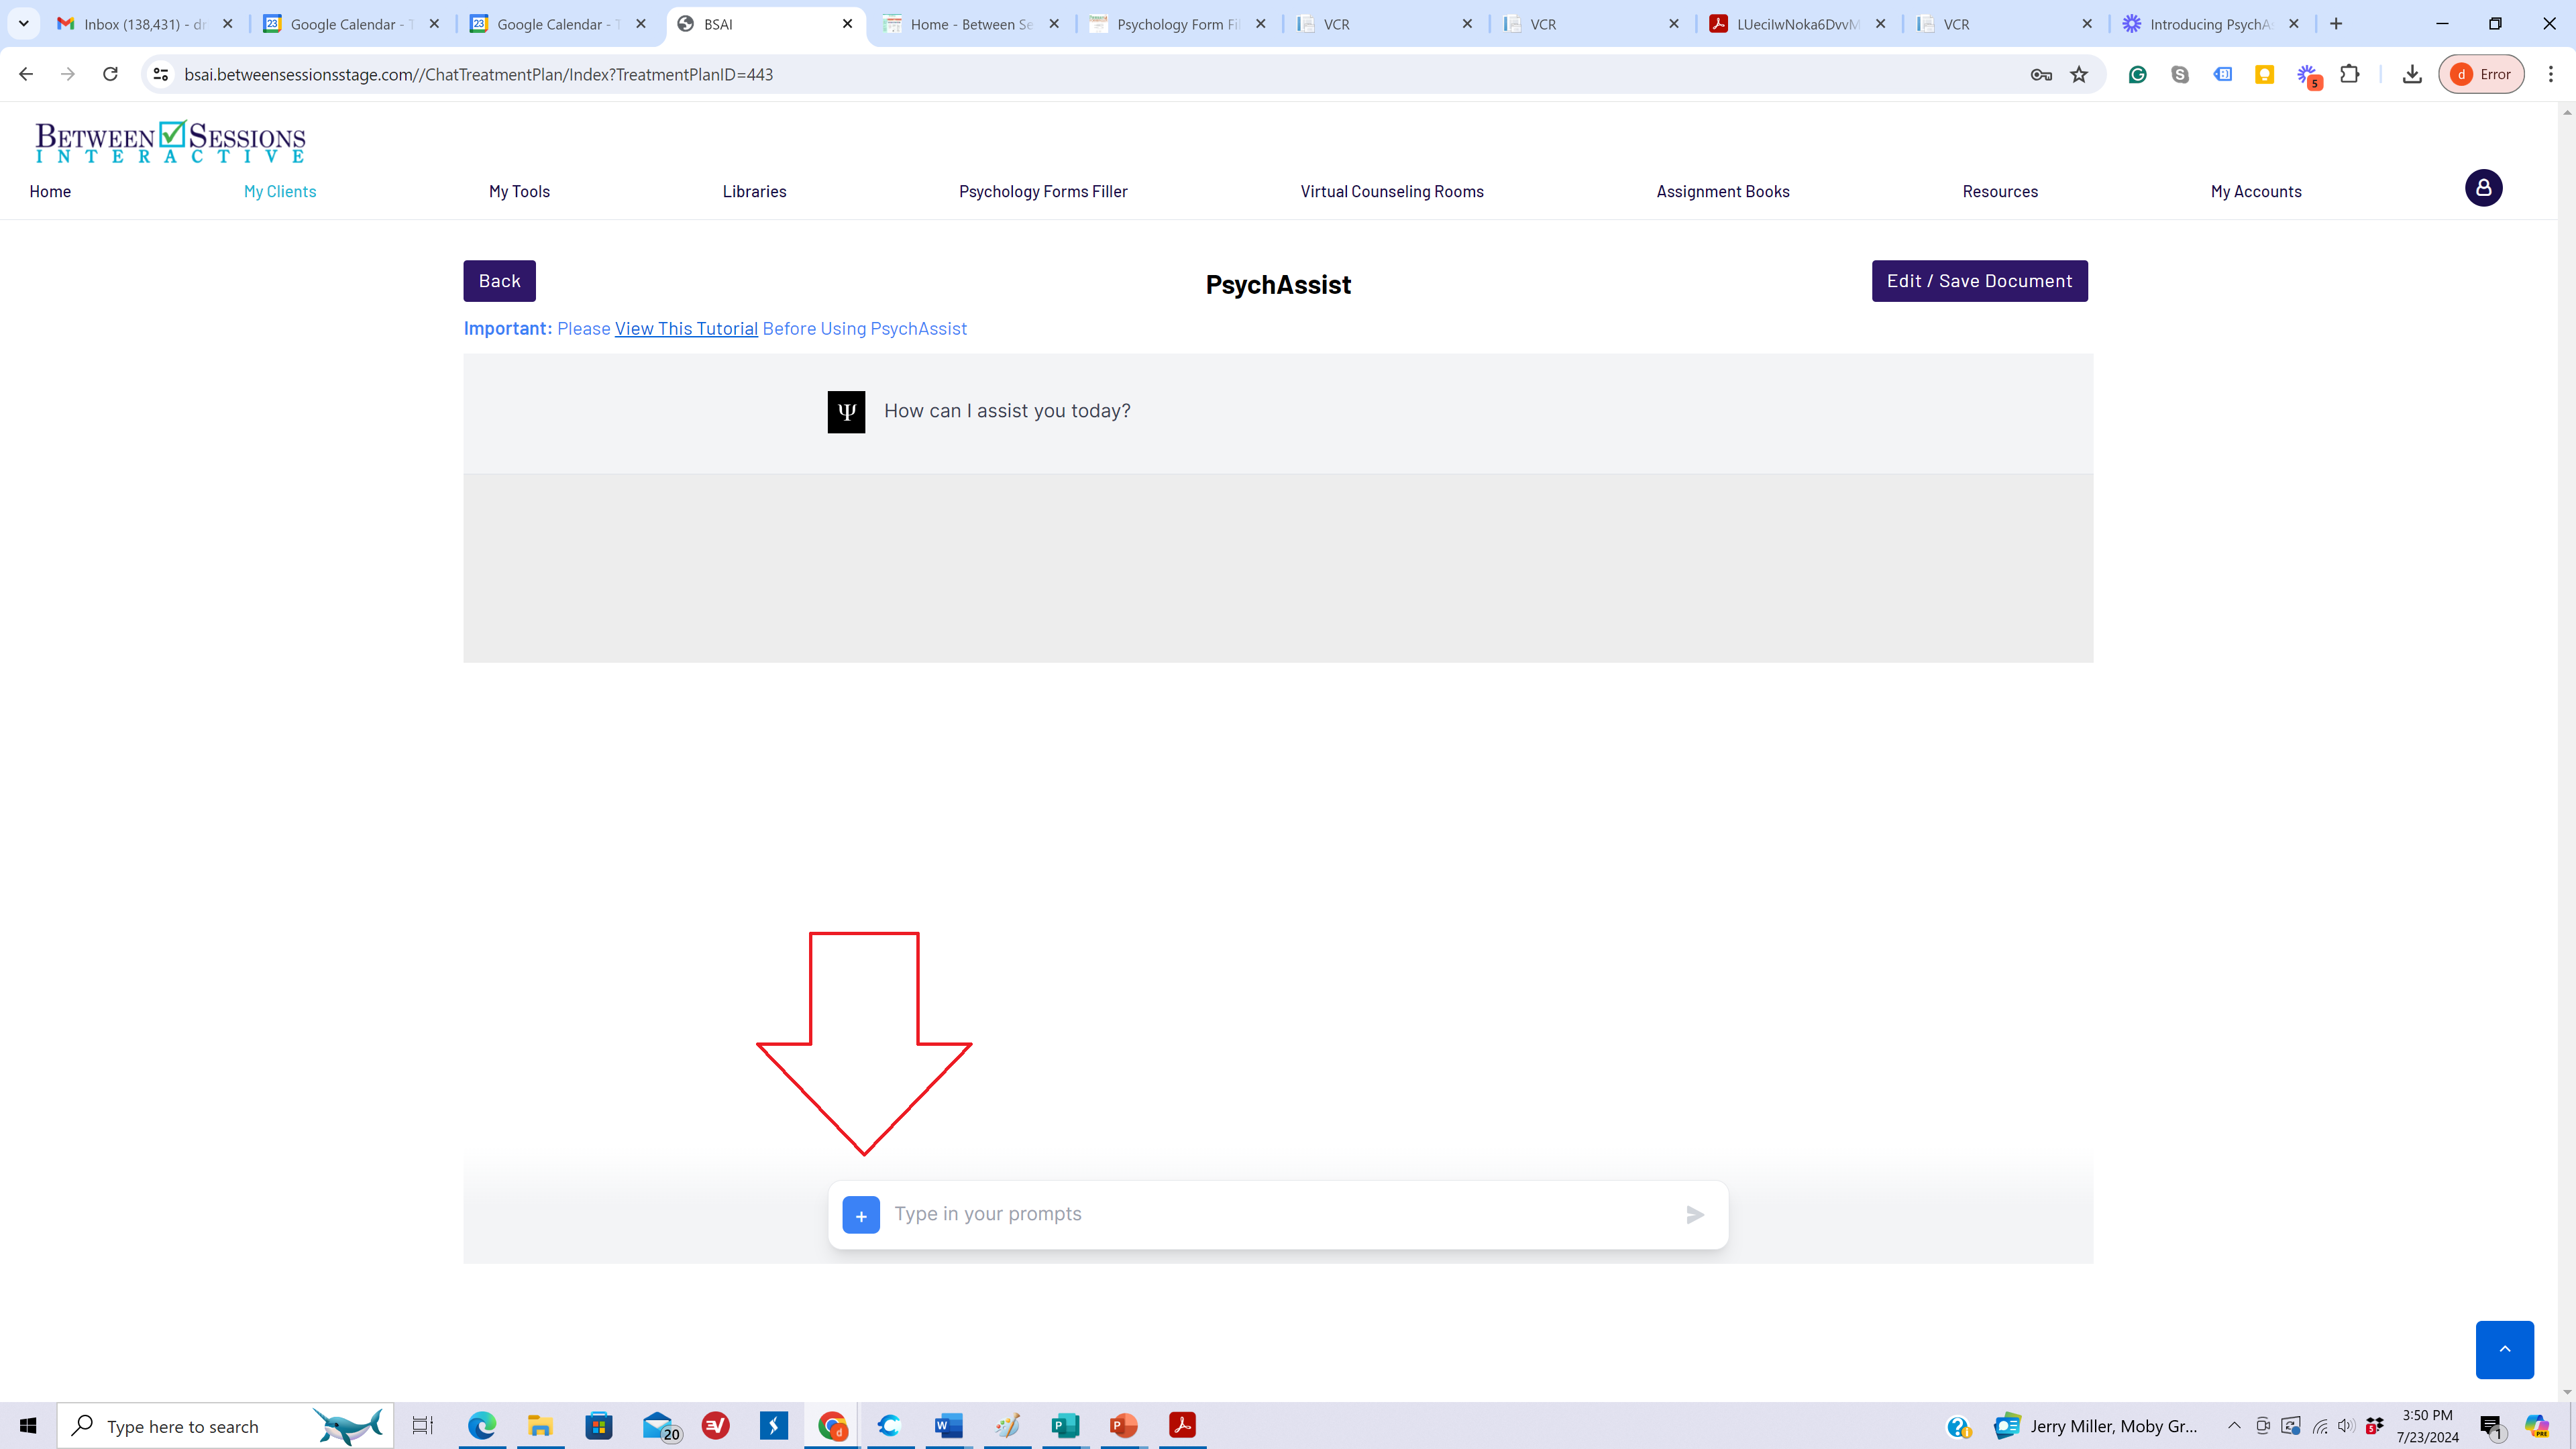Go back with the browser back arrow
Viewport: 2576px width, 1449px height.
pyautogui.click(x=26, y=74)
